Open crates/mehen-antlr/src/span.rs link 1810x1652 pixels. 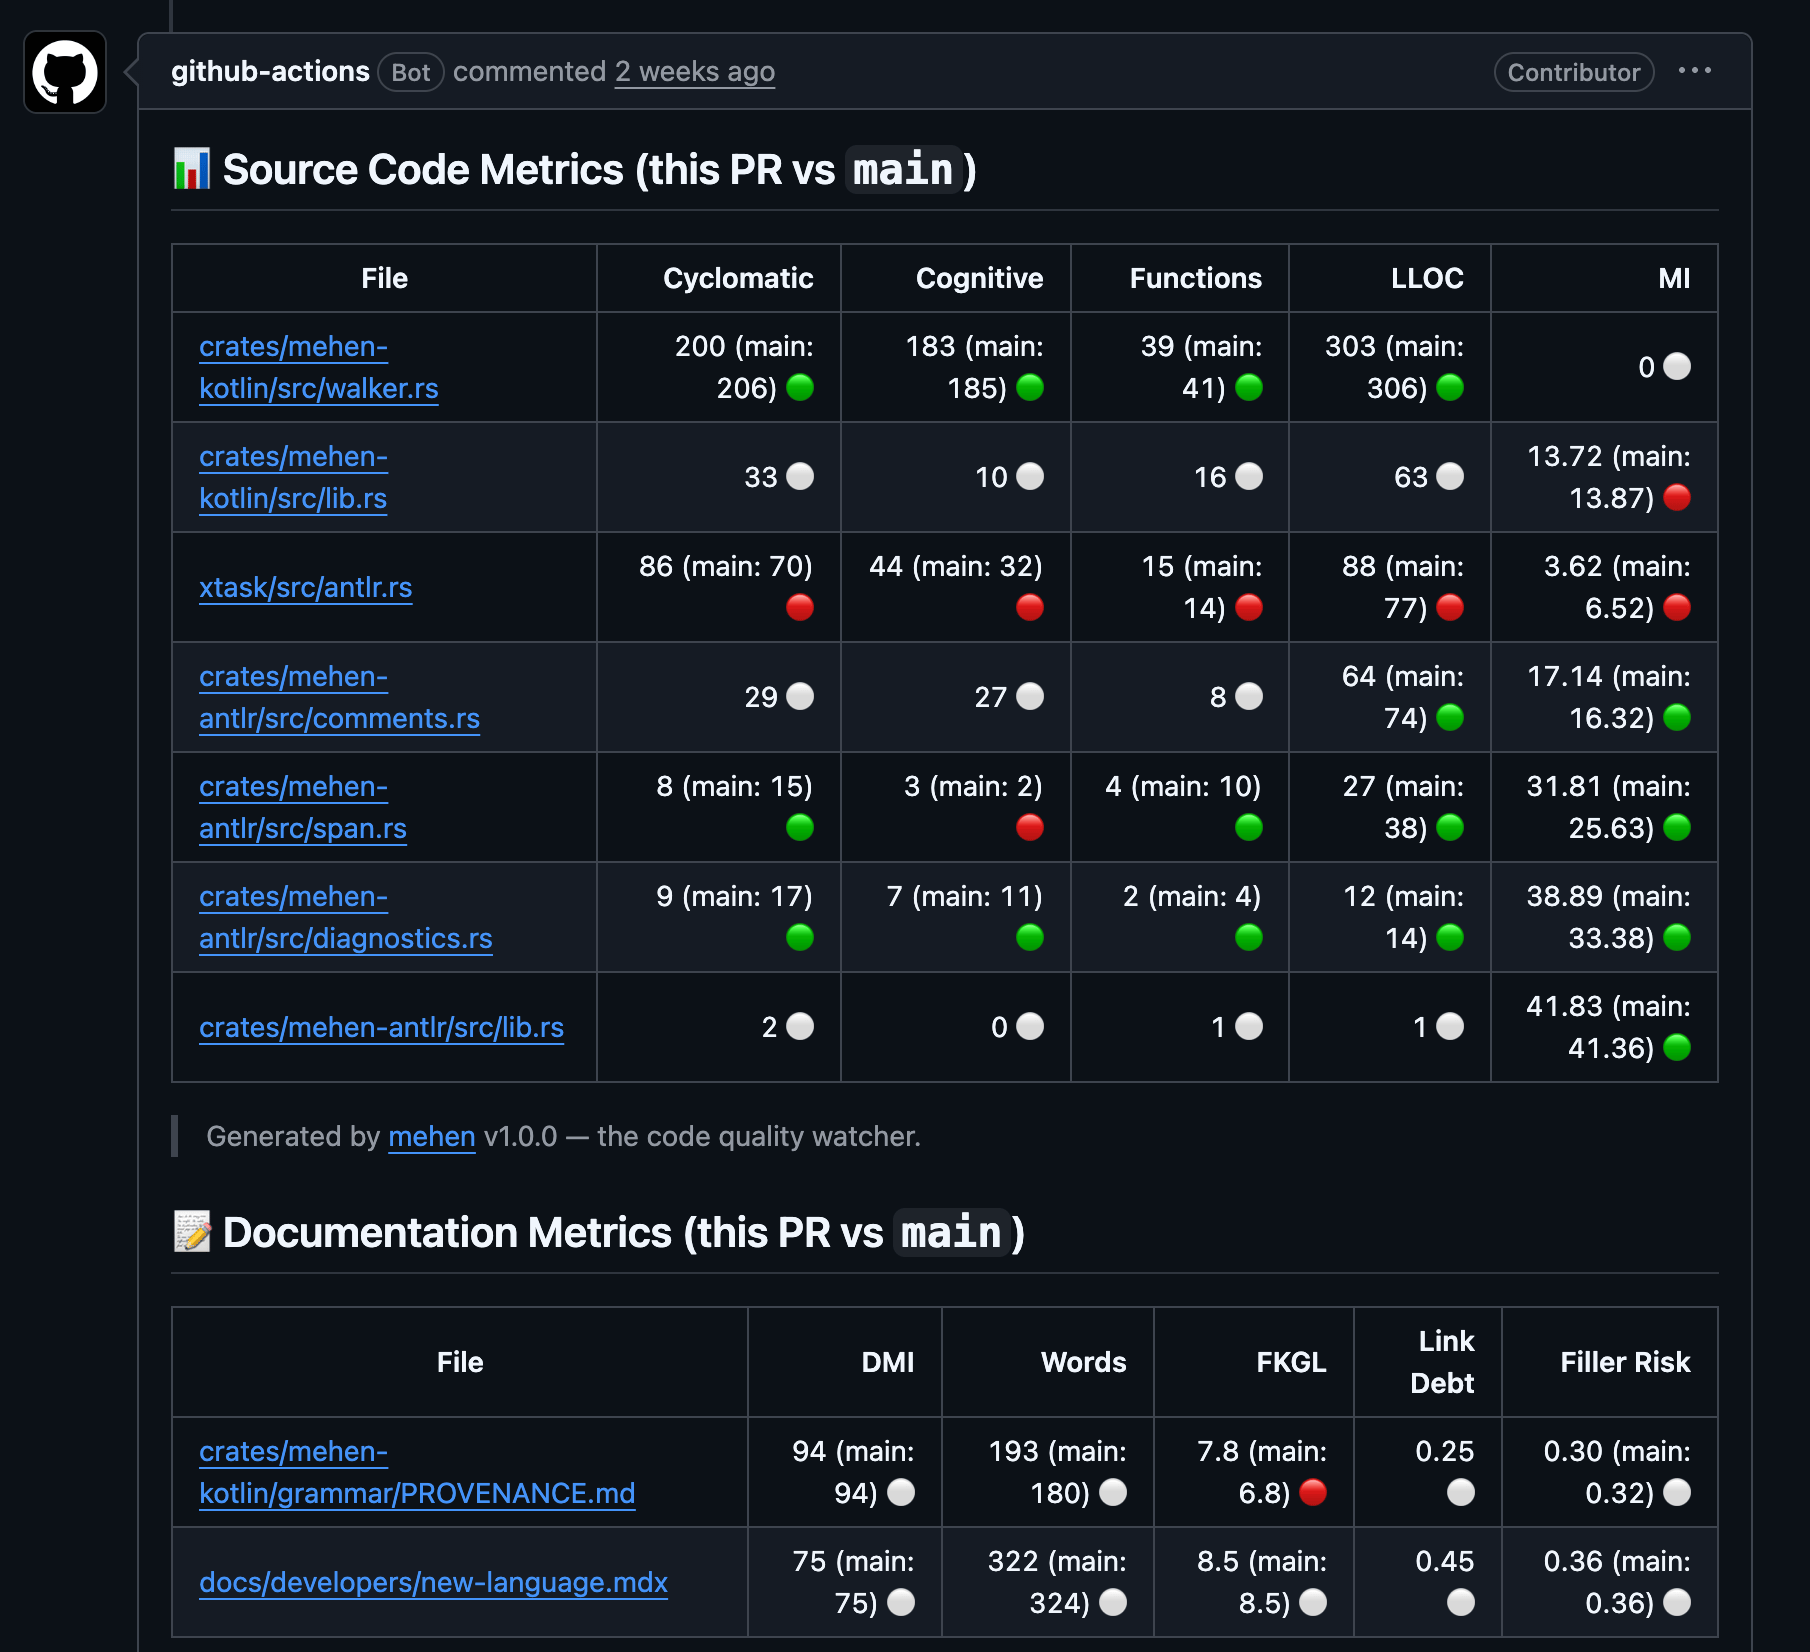tap(303, 807)
